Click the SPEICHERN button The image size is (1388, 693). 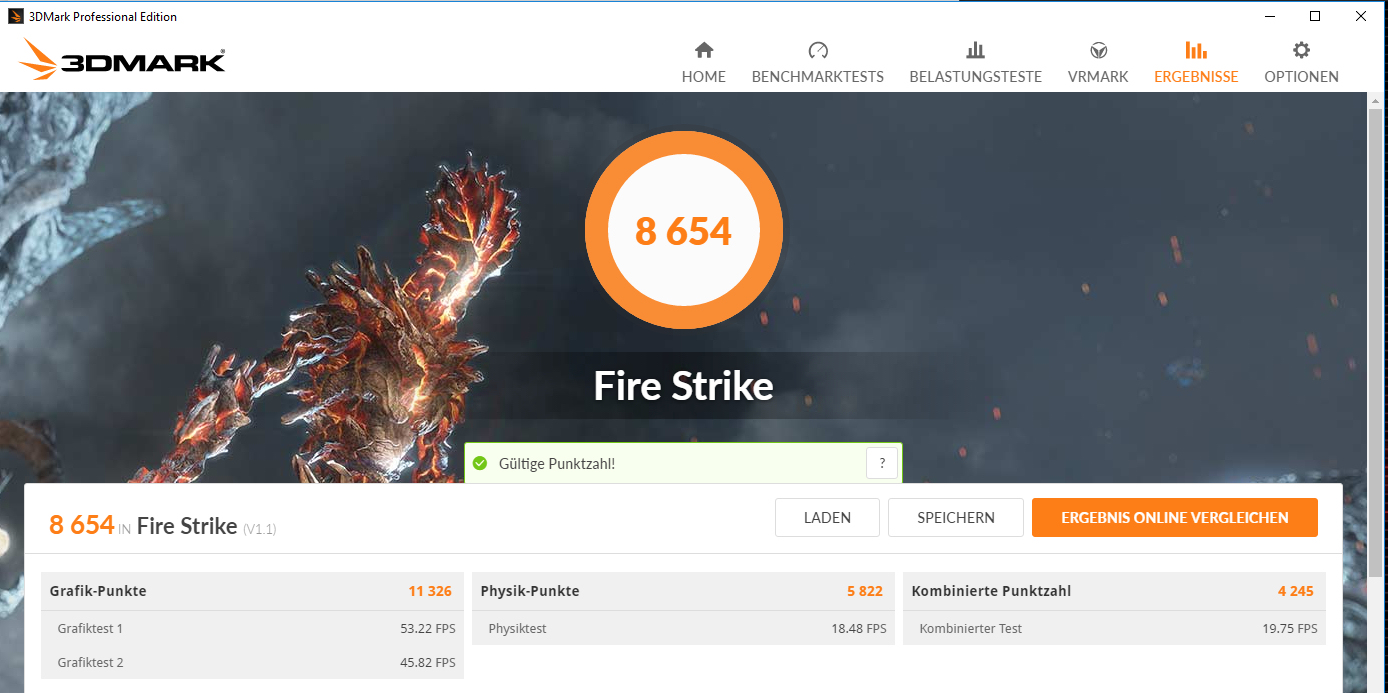click(956, 518)
